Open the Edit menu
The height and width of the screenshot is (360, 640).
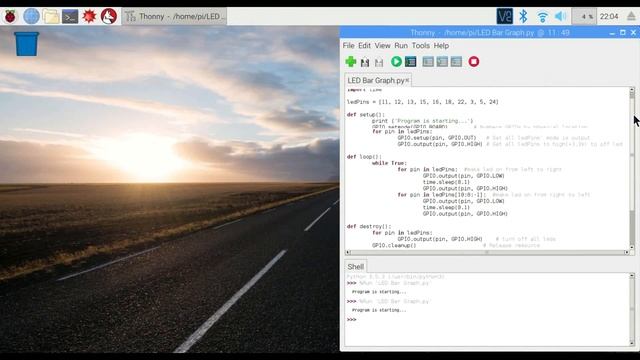[x=364, y=45]
